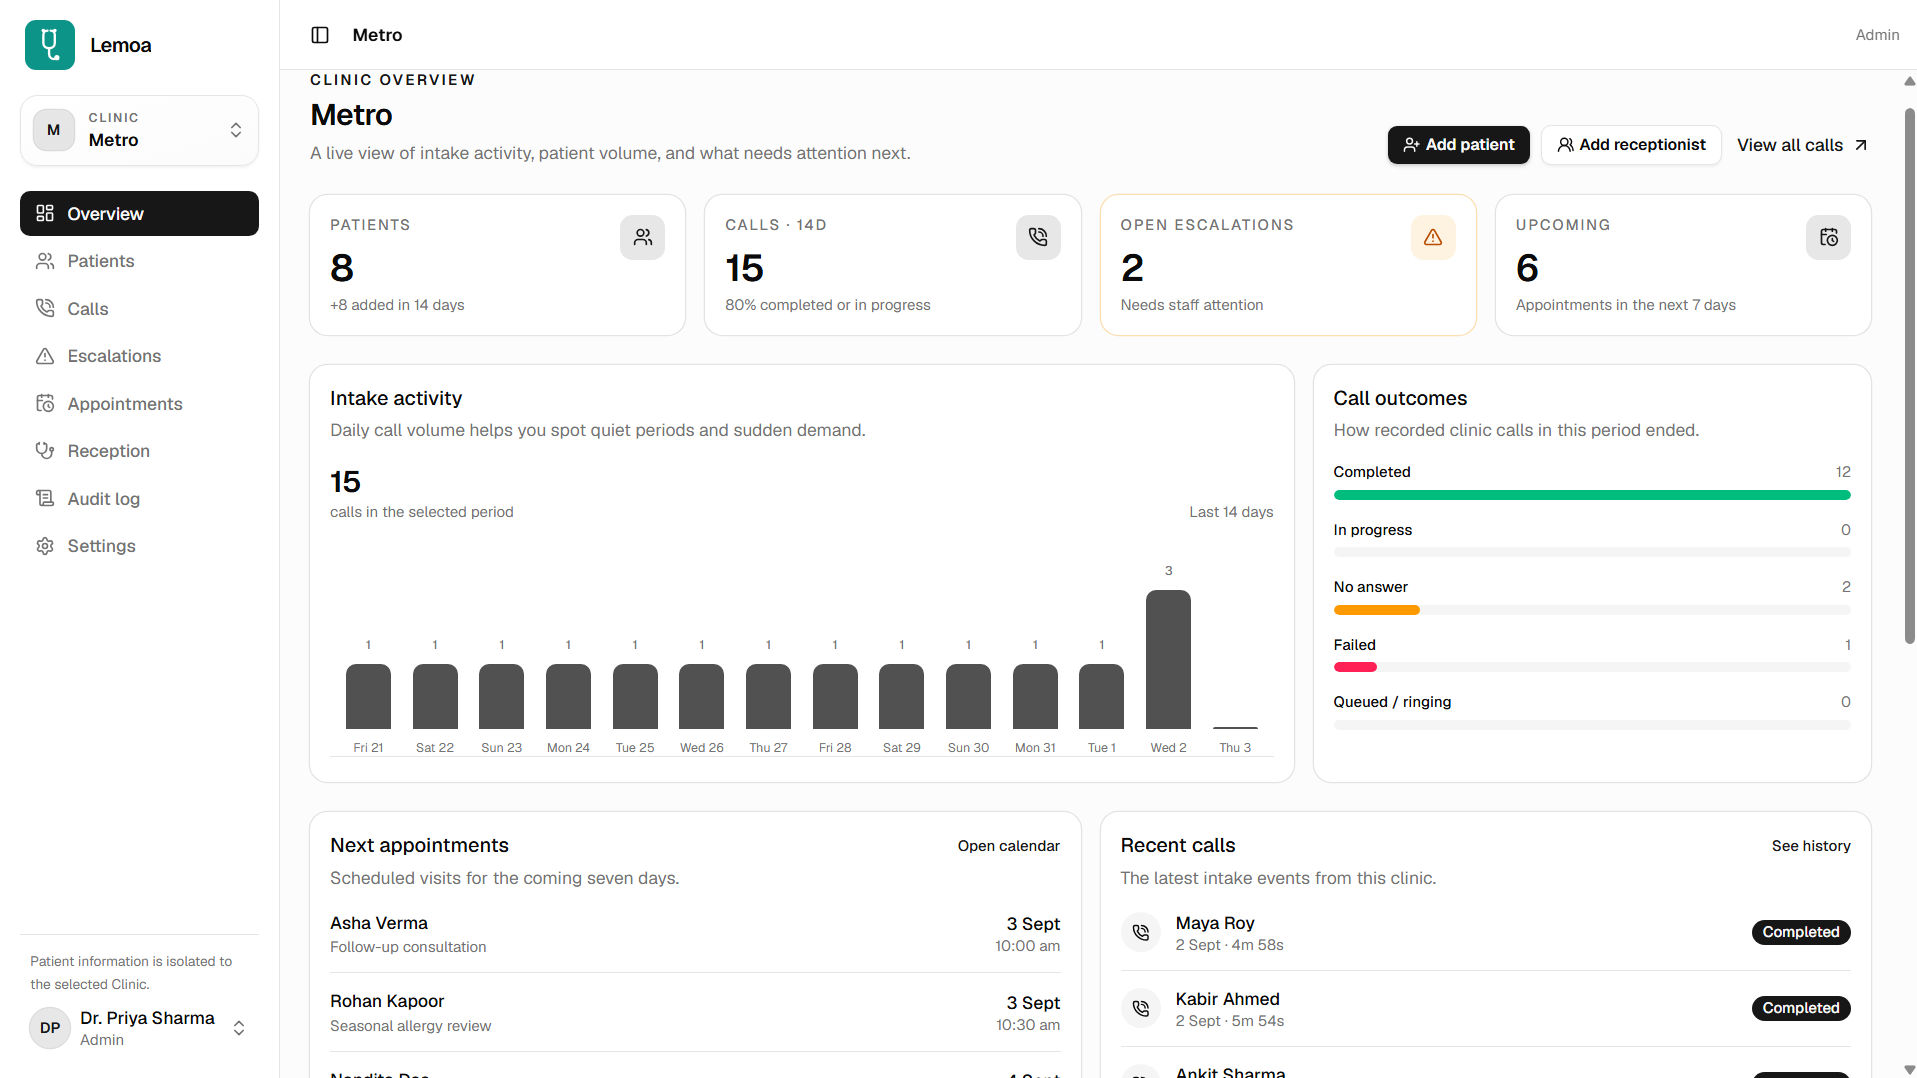This screenshot has height=1078, width=1917.
Task: Click the Patients card people icon
Action: coord(642,237)
